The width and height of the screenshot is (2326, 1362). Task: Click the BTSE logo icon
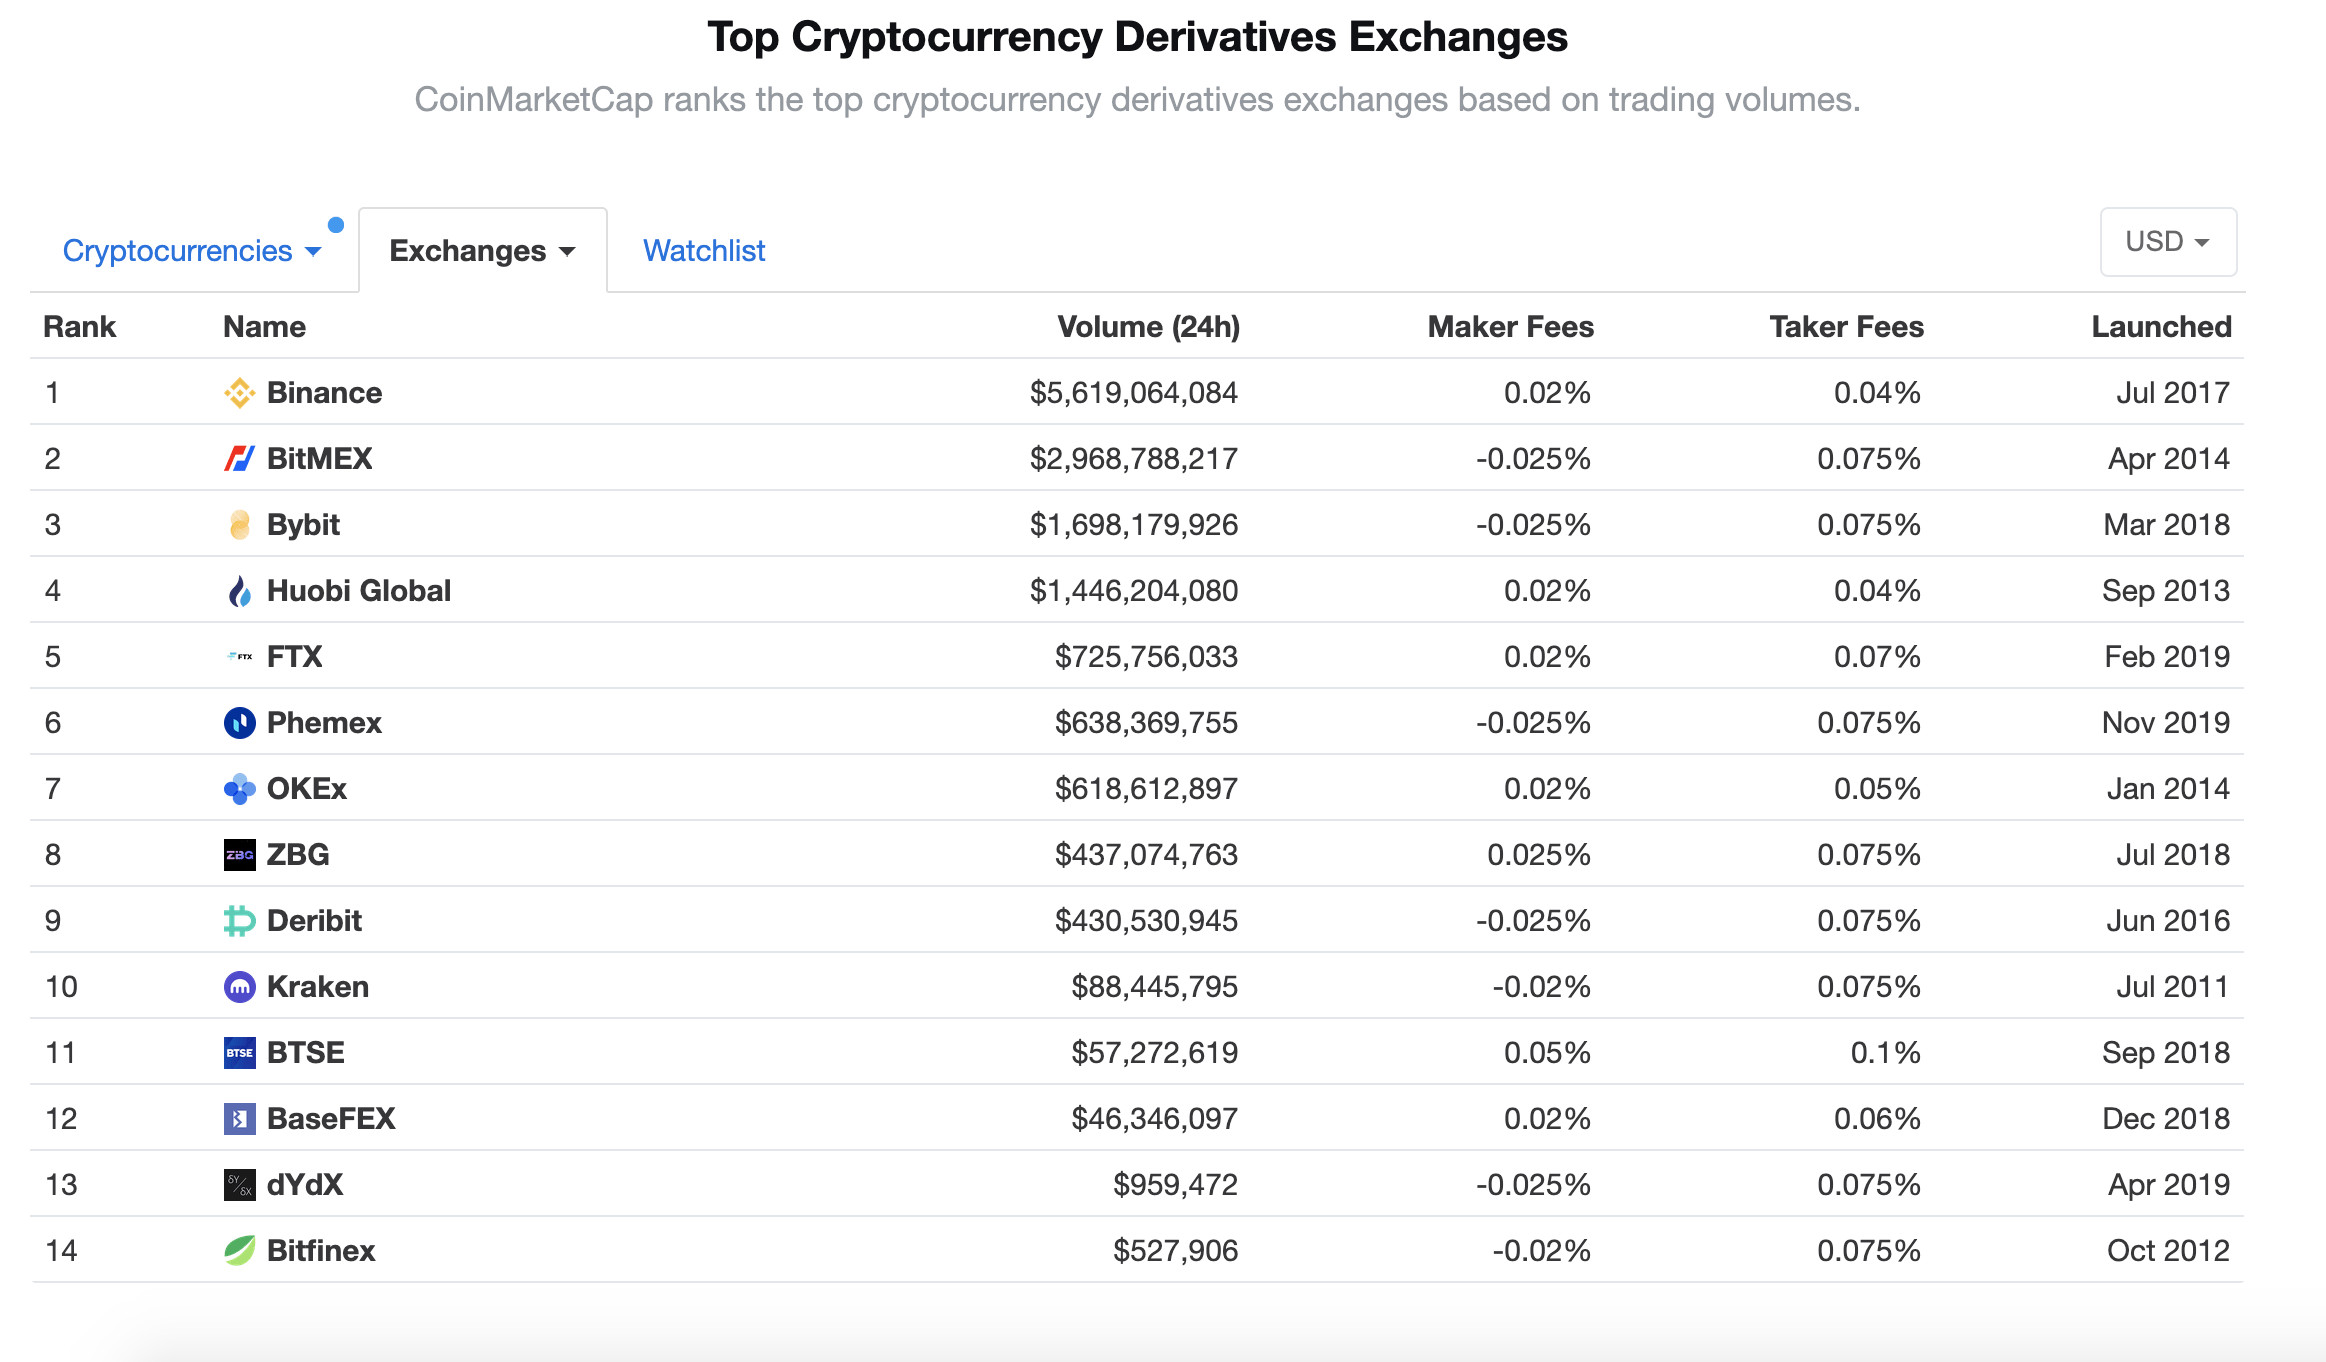[239, 1053]
